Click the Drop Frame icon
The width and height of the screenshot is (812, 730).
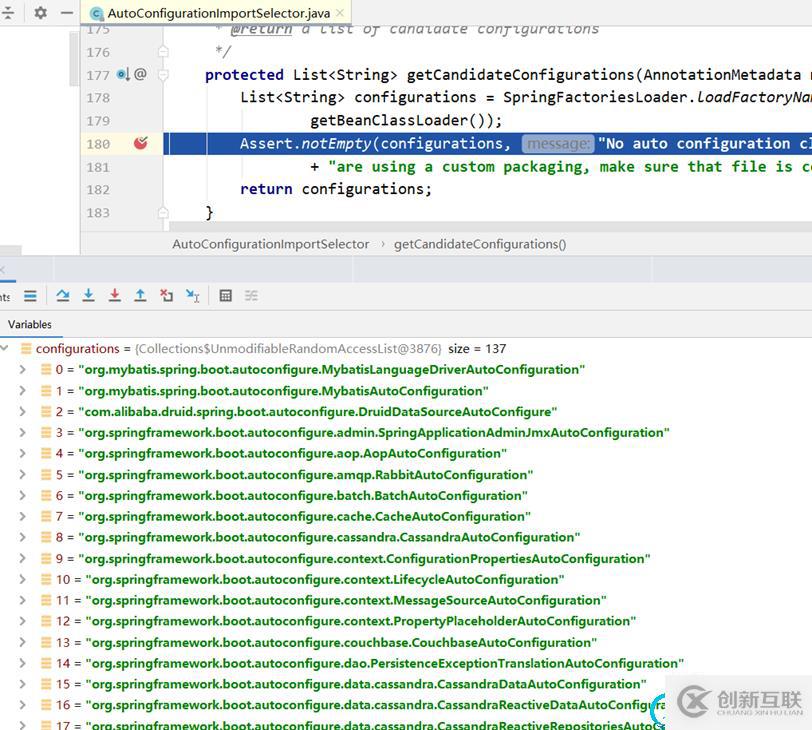pos(166,295)
